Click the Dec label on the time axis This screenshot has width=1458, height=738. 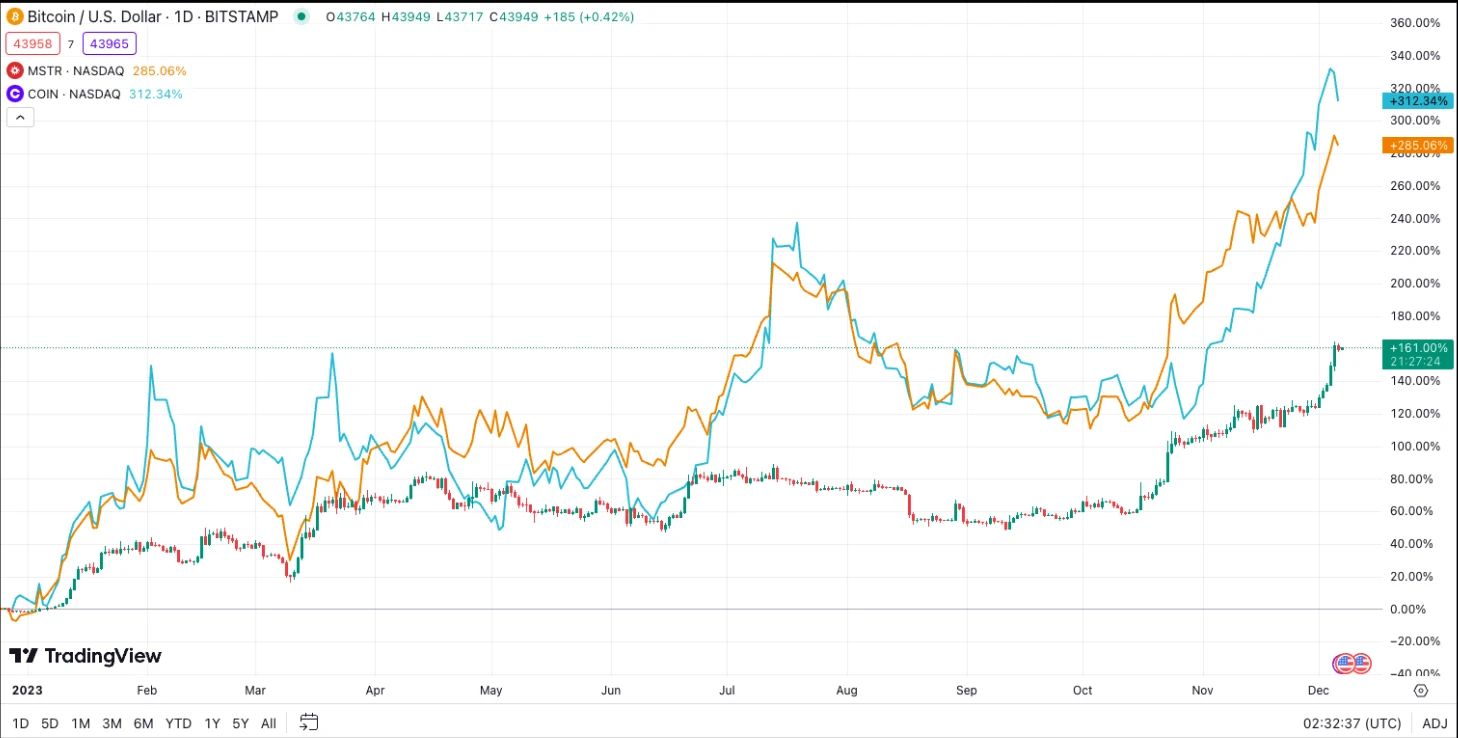tap(1317, 690)
